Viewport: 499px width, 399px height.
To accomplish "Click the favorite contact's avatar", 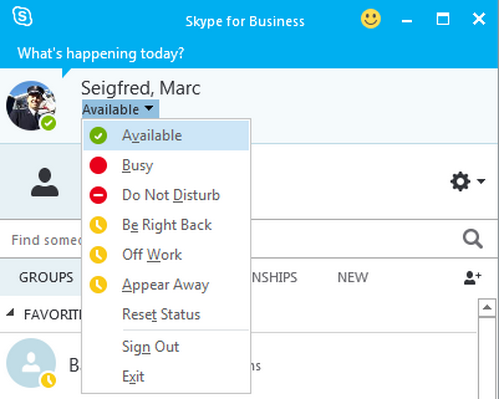I will click(31, 363).
